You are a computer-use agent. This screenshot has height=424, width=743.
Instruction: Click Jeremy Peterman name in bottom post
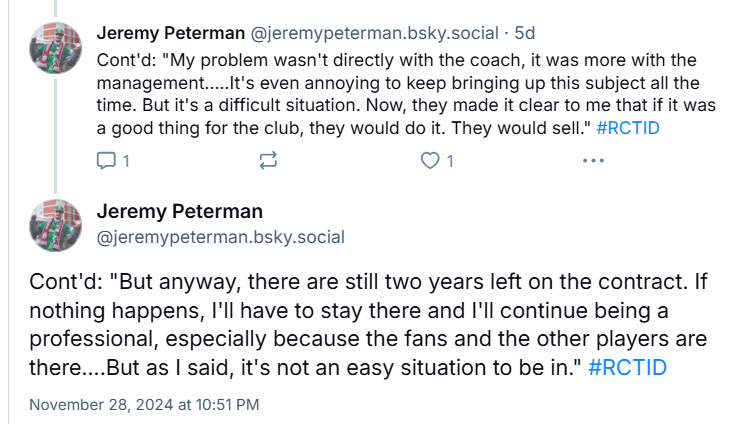tap(179, 211)
